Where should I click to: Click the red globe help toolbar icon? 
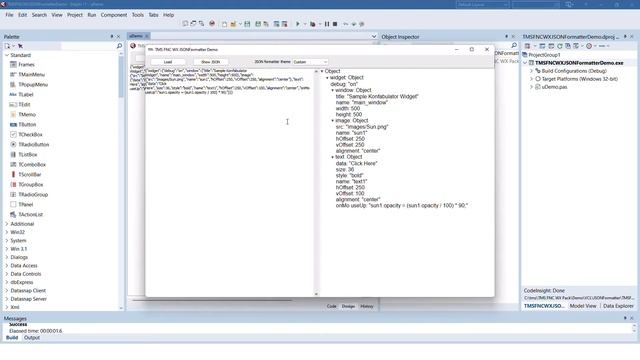[x=212, y=24]
